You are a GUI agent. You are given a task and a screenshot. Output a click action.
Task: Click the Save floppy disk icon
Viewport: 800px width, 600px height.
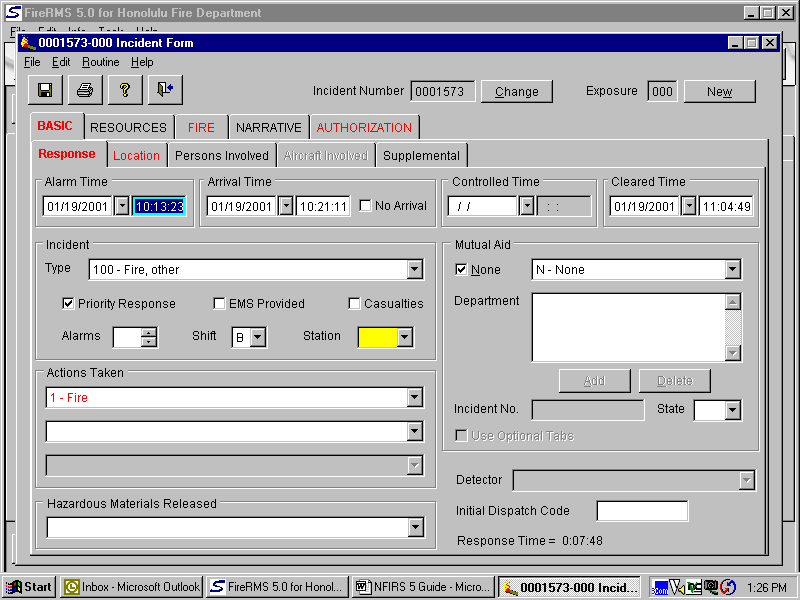(45, 90)
